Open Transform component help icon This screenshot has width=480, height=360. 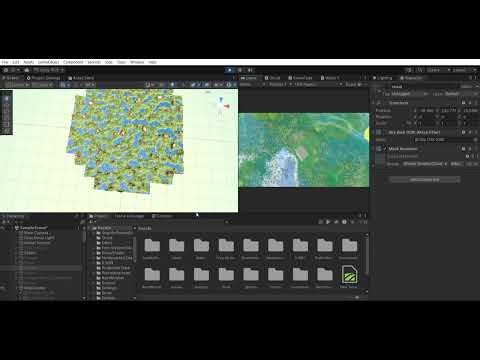pyautogui.click(x=464, y=103)
